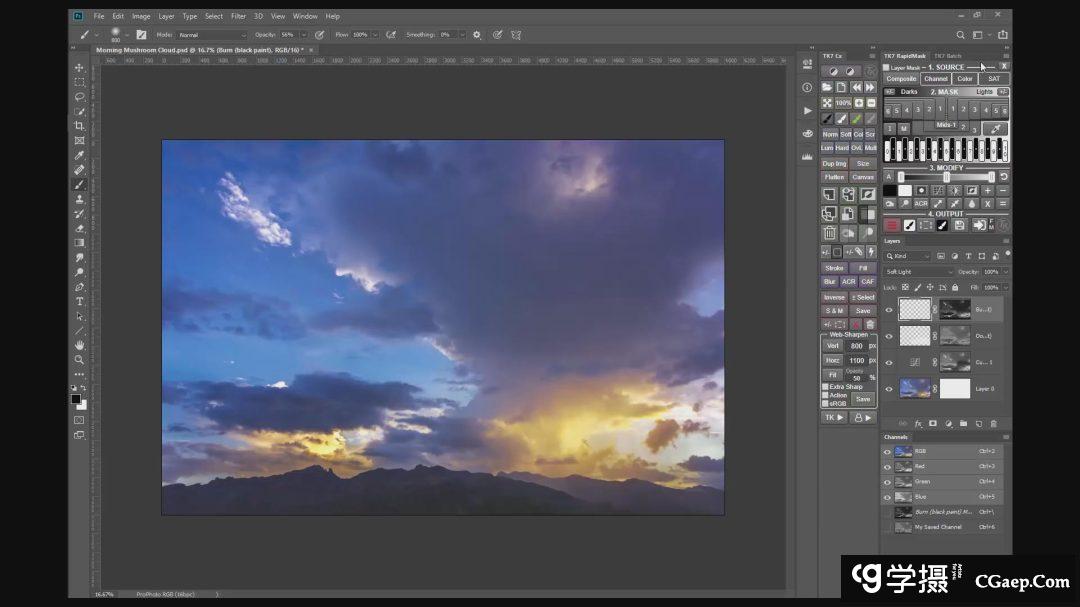Hide the Layer 0 layer
1080x607 pixels.
click(x=888, y=389)
